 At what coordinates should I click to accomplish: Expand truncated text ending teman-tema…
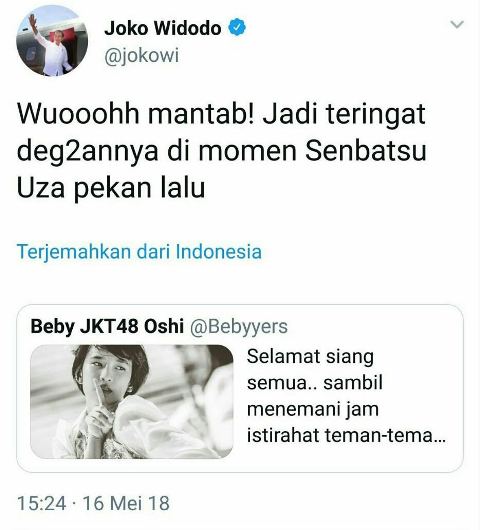(x=346, y=435)
